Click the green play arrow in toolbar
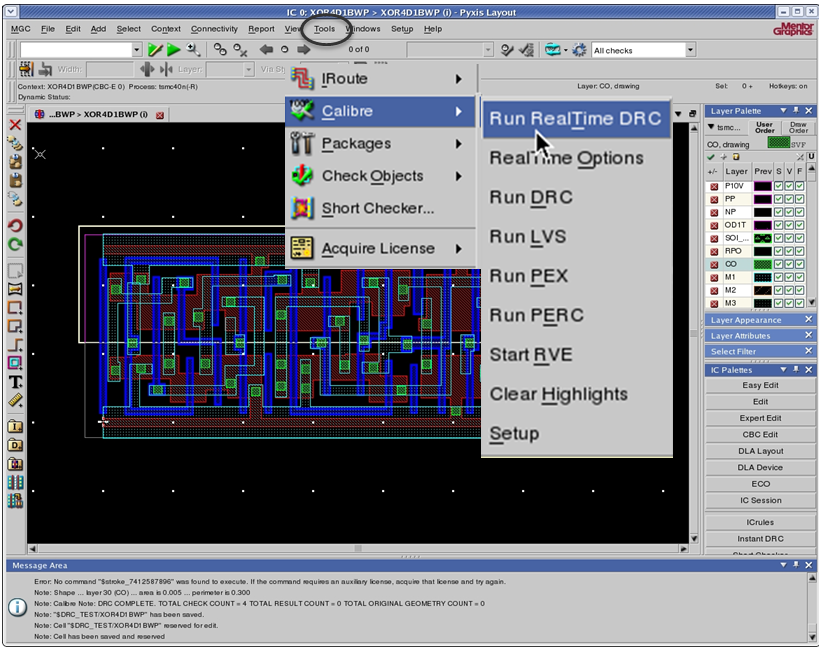The width and height of the screenshot is (819, 649). click(174, 50)
